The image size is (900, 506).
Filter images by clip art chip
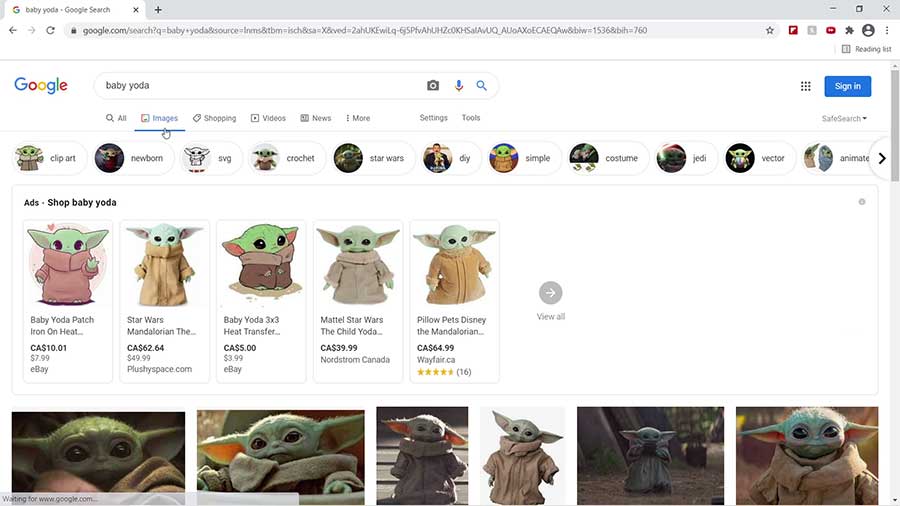(49, 158)
